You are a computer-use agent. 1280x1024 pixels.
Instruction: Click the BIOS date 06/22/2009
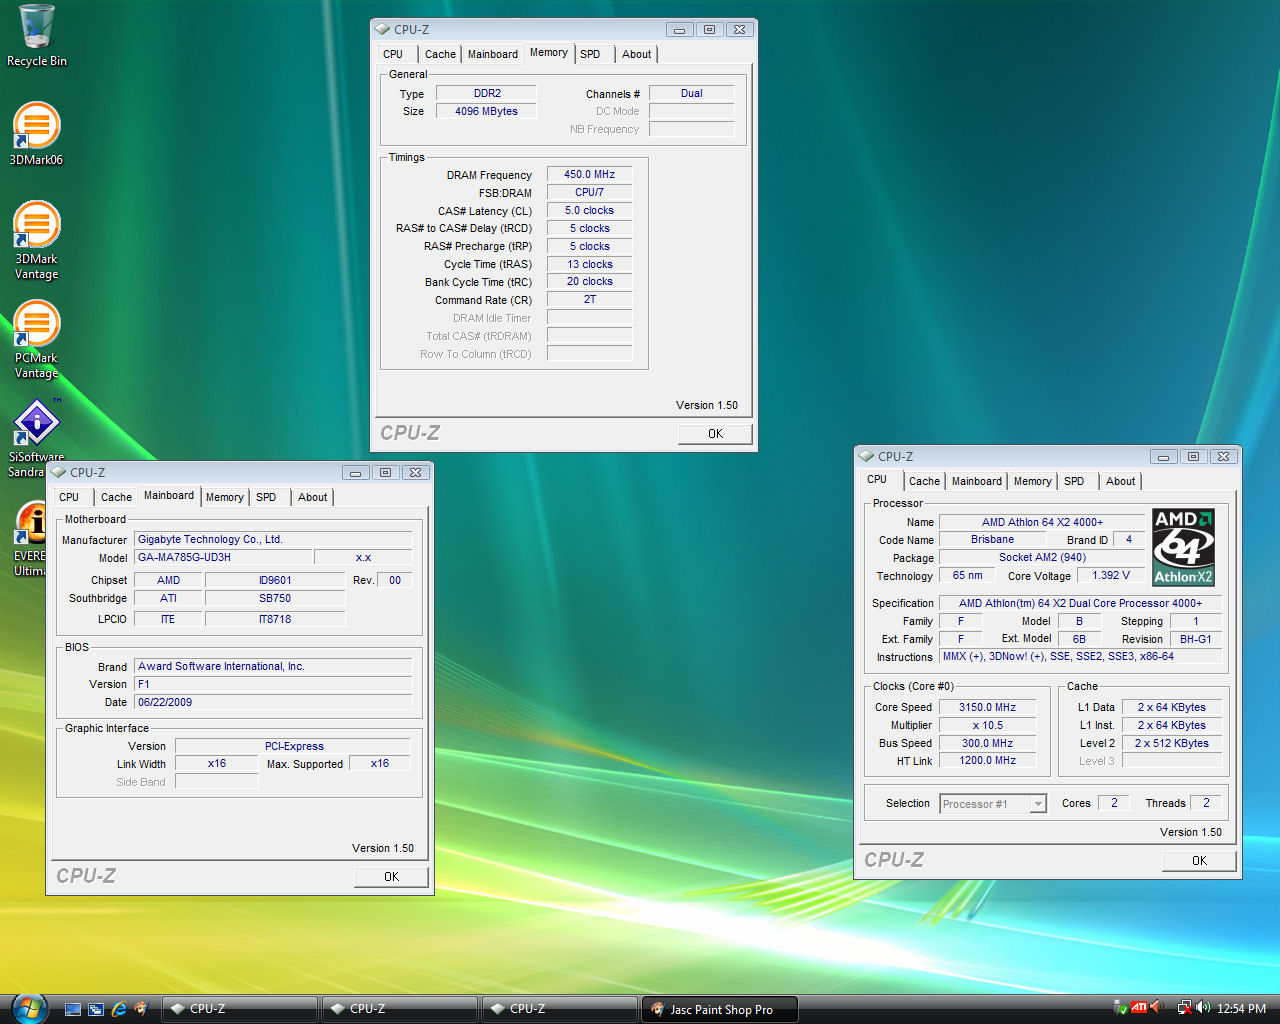273,702
